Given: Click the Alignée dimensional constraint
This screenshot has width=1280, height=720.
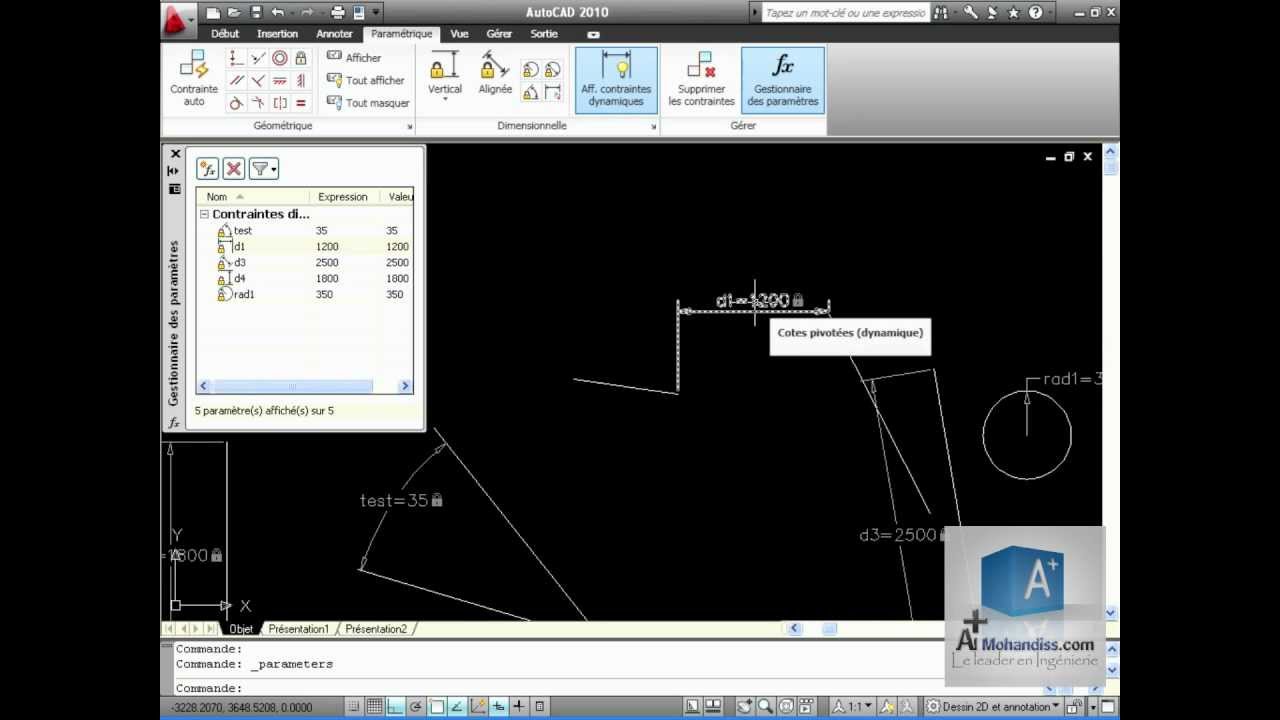Looking at the screenshot, I should coord(495,73).
